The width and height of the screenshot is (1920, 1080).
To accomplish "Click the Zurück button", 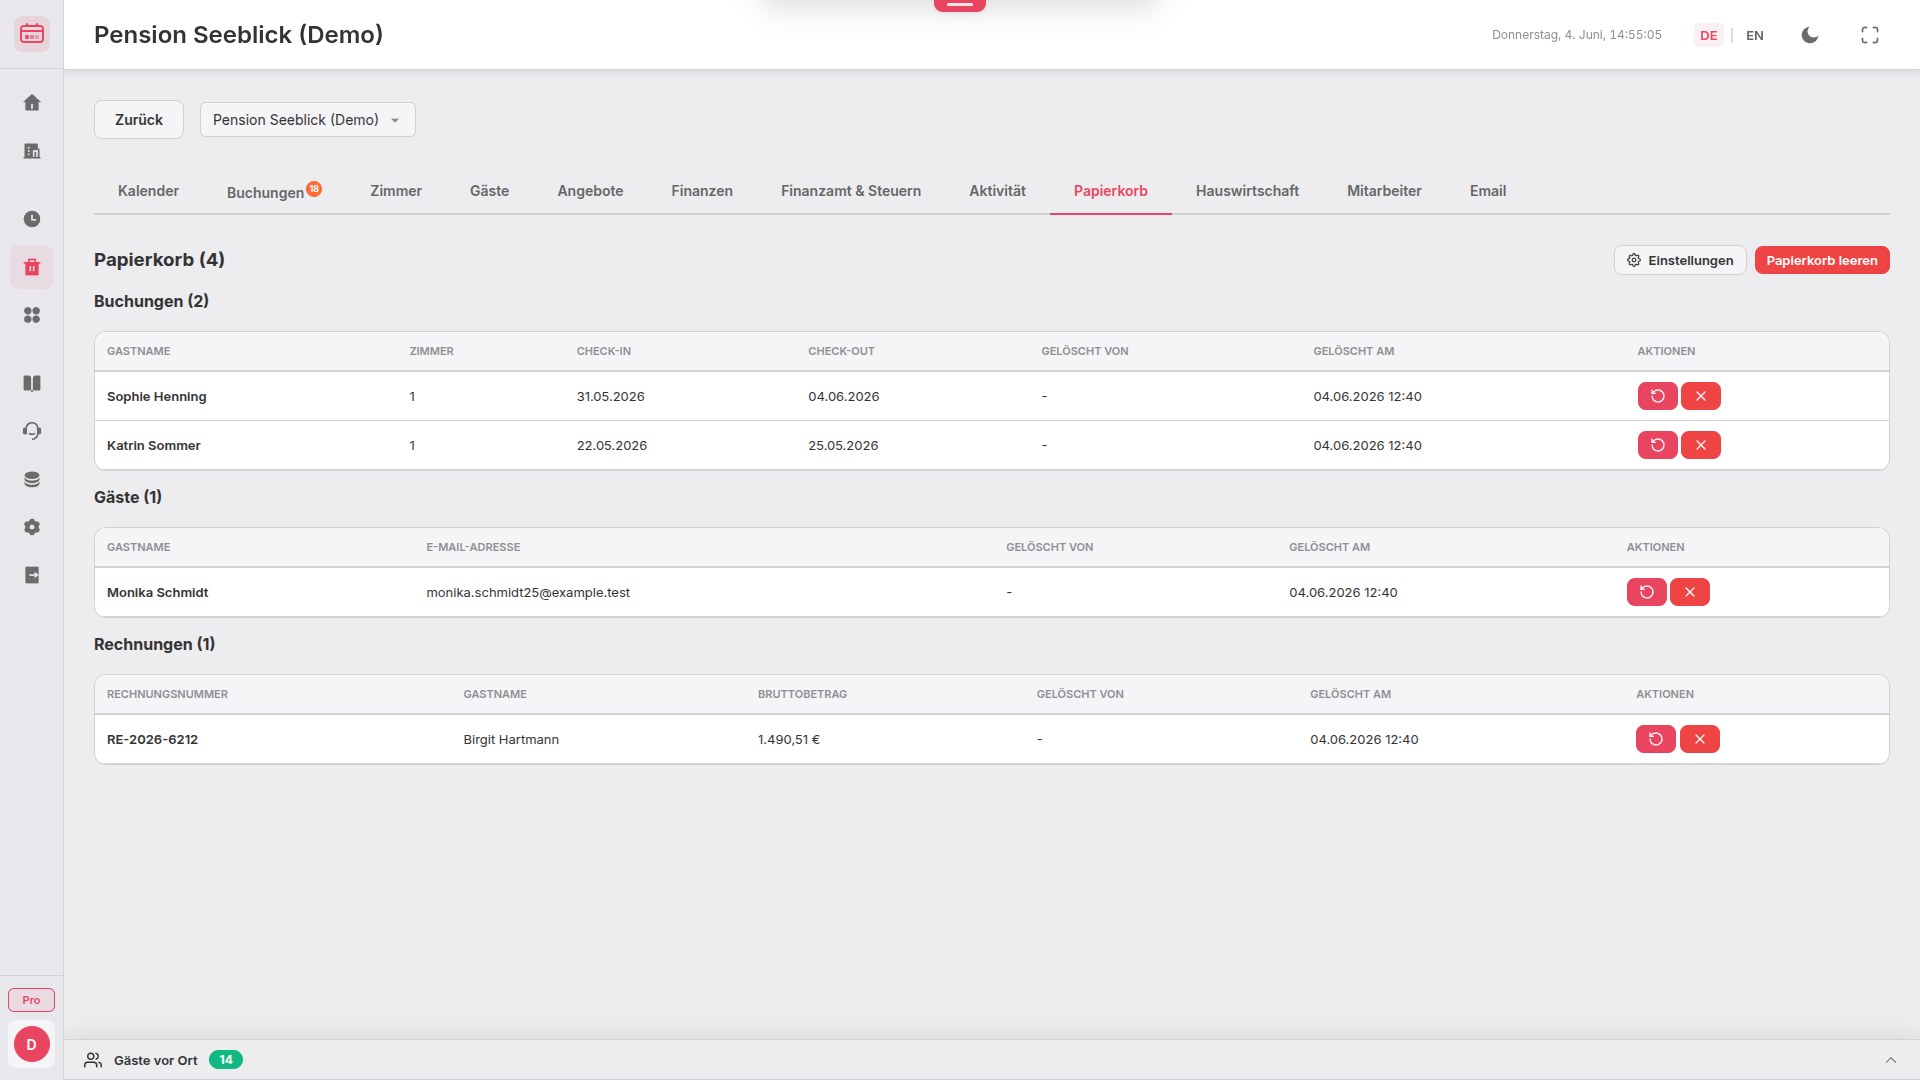I will tap(139, 120).
